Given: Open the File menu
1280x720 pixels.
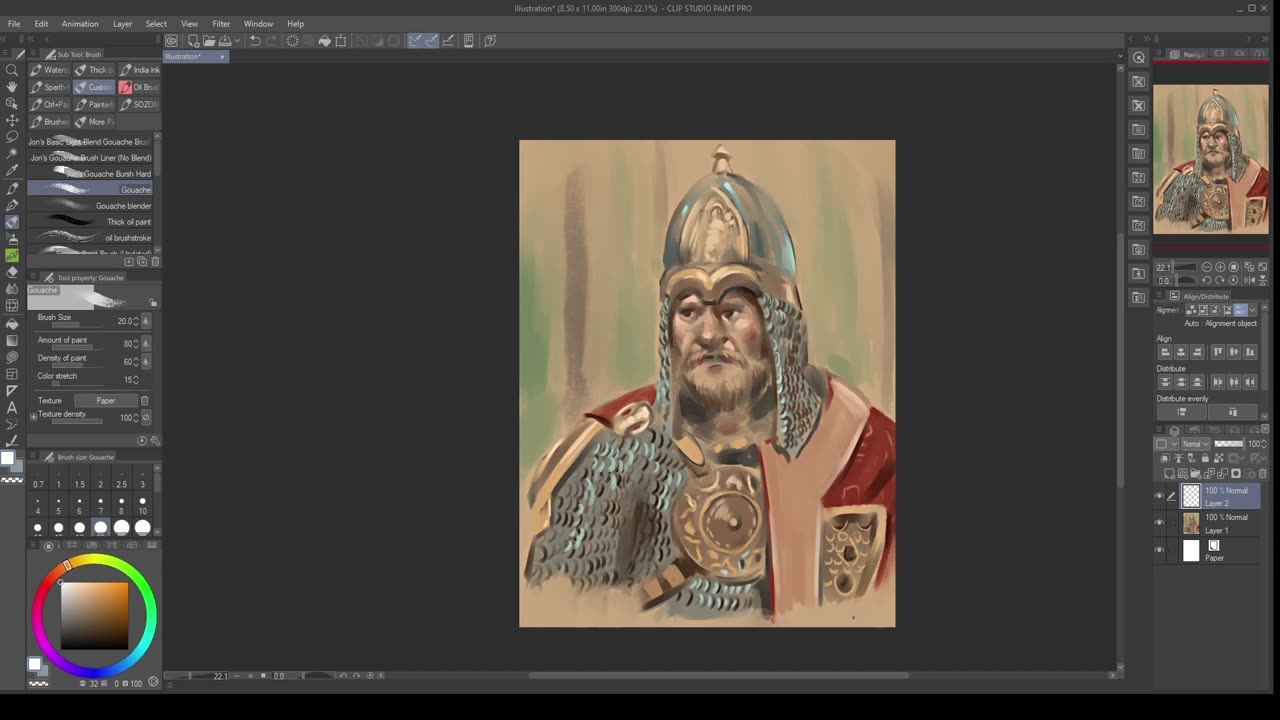Looking at the screenshot, I should pos(14,24).
